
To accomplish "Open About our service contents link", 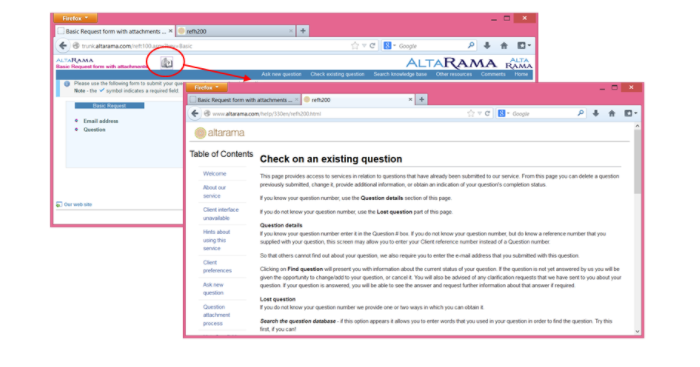I will [214, 192].
